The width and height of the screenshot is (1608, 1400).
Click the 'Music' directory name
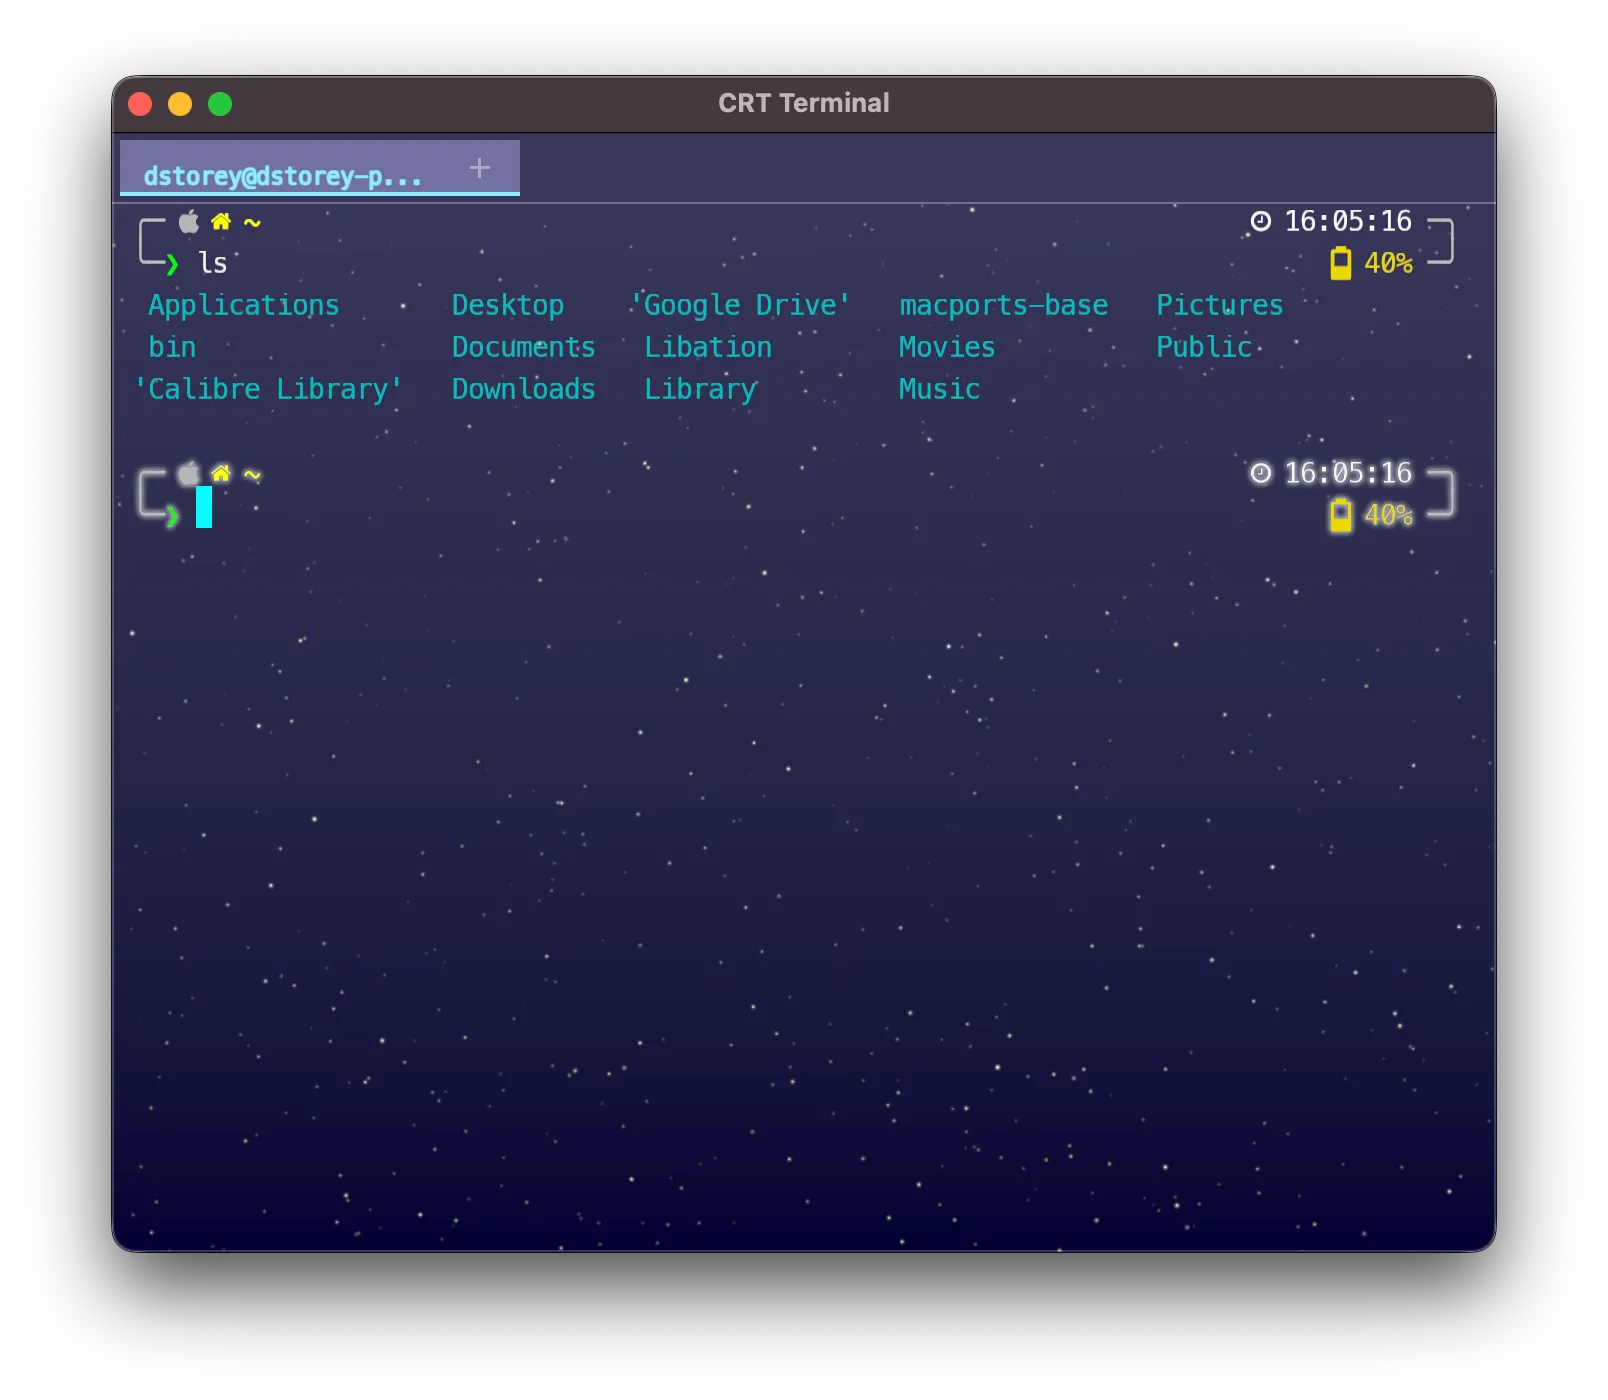(x=939, y=389)
